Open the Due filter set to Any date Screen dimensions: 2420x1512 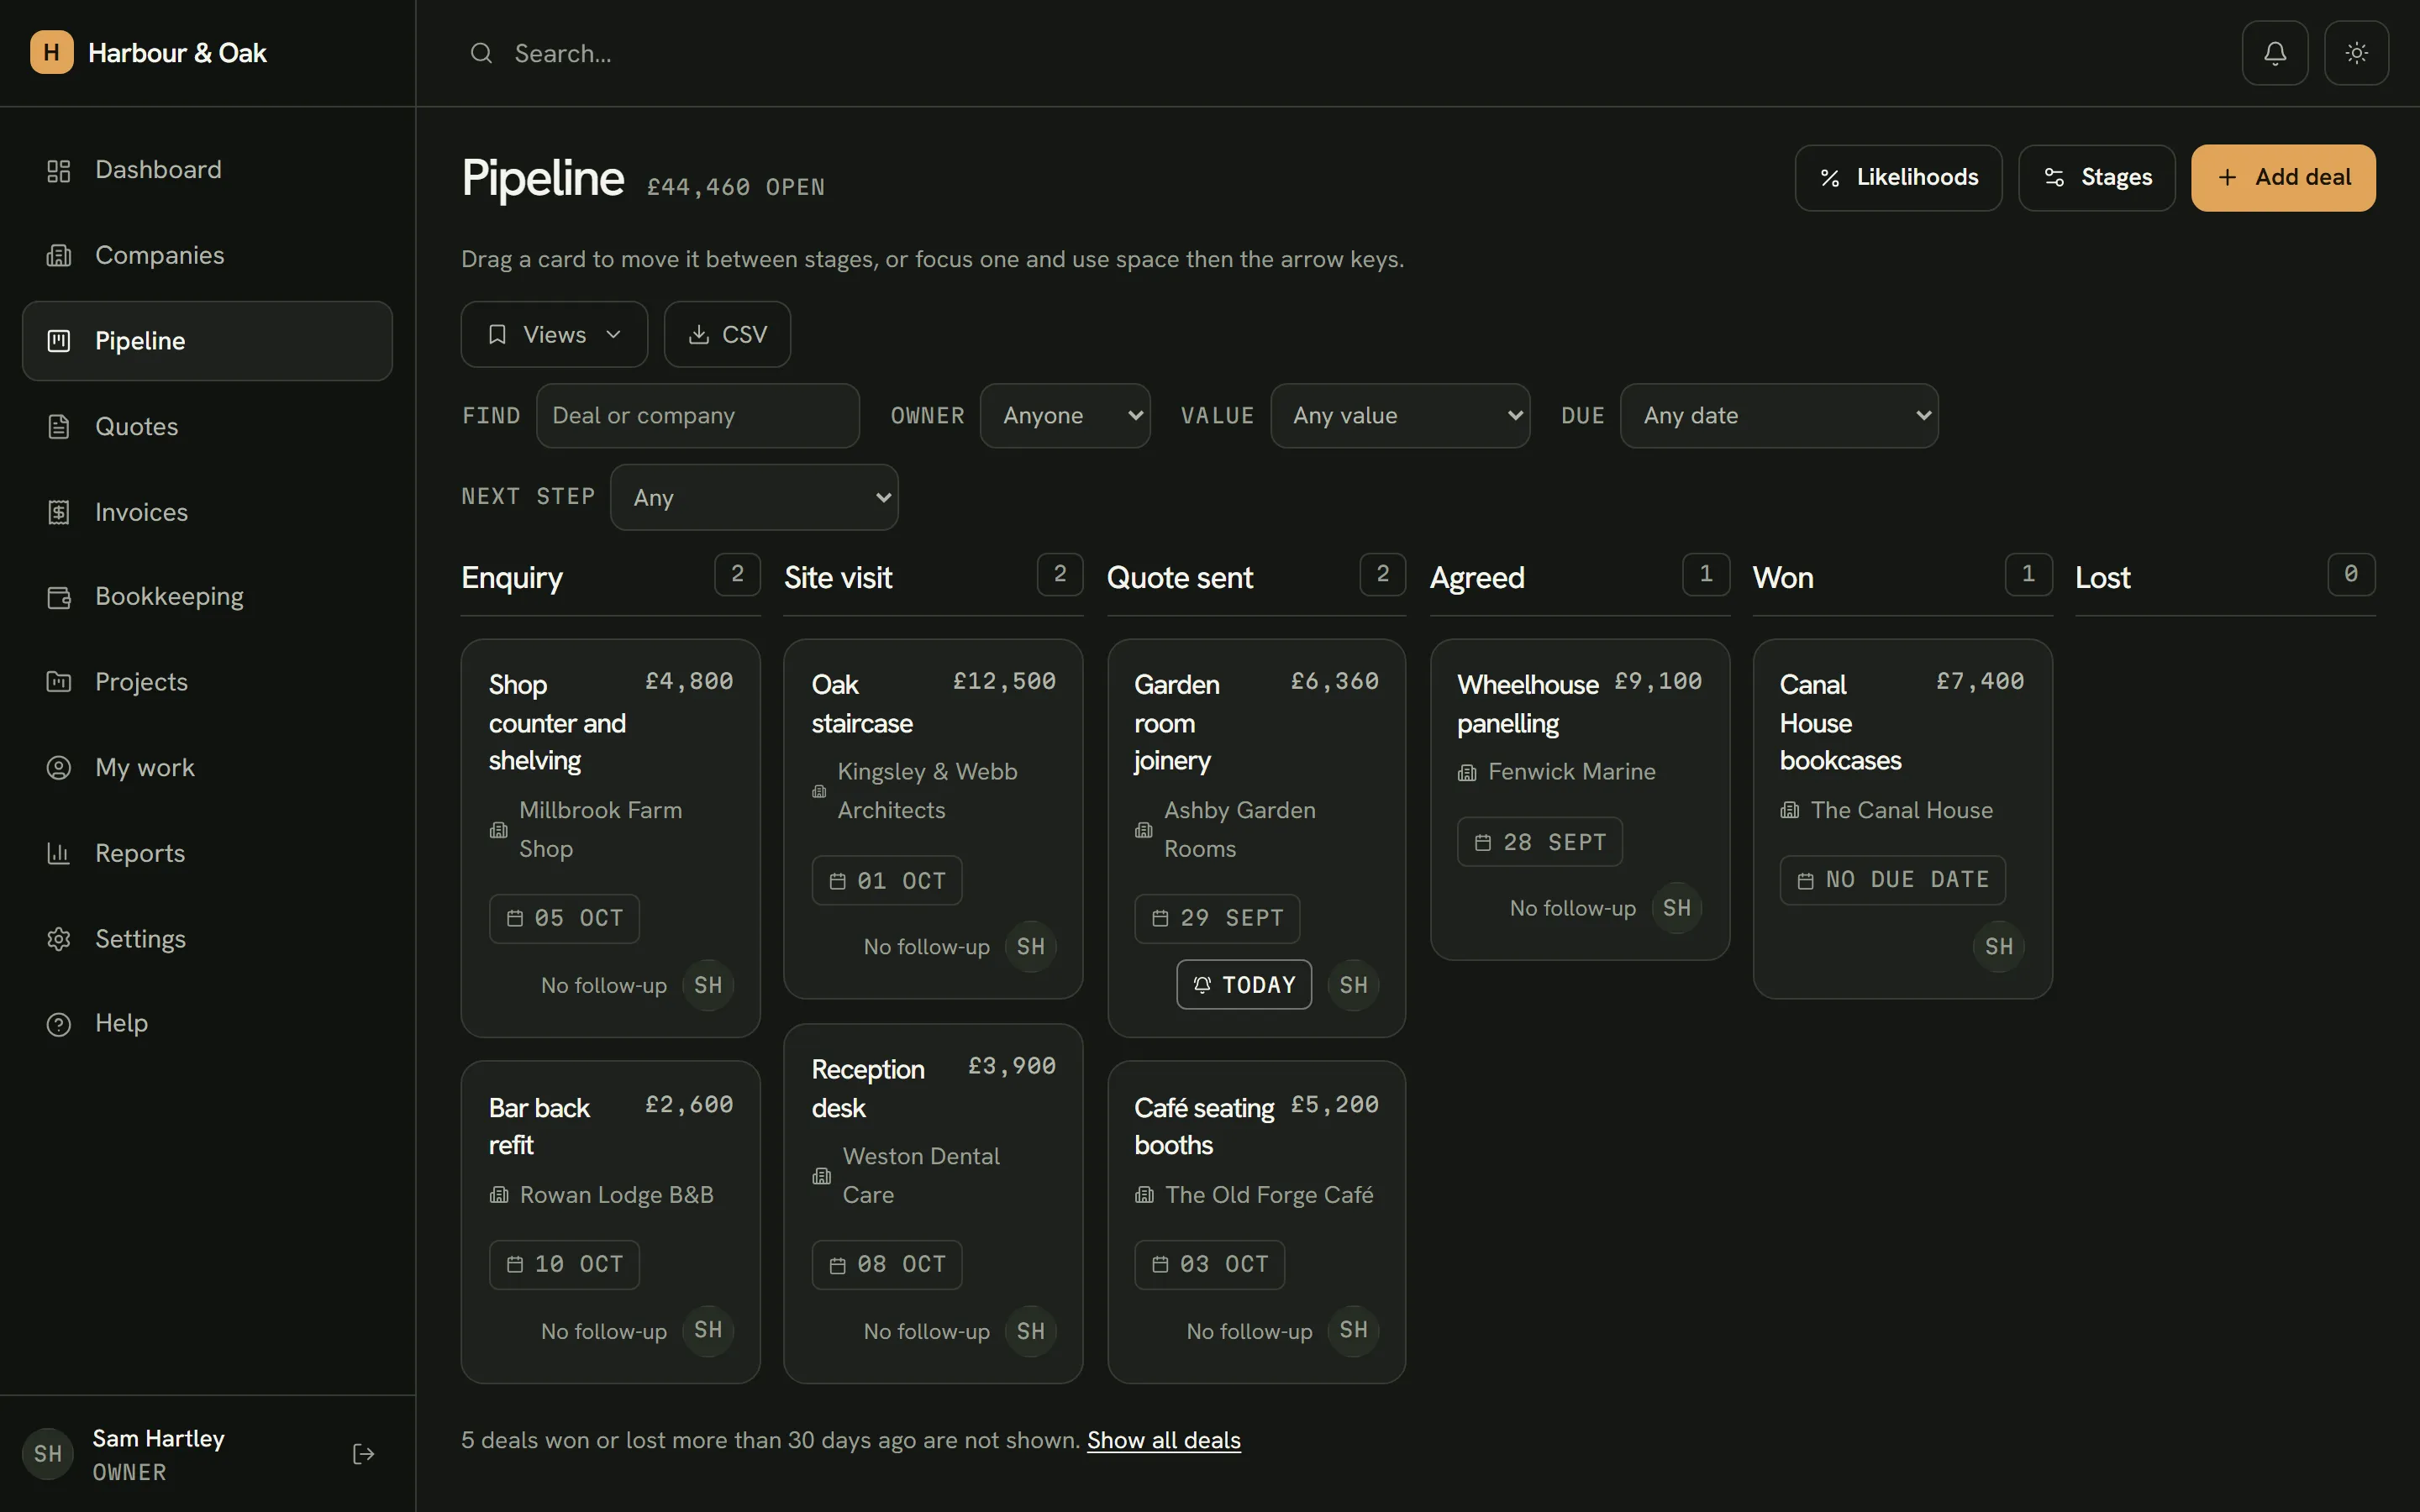click(x=1779, y=416)
